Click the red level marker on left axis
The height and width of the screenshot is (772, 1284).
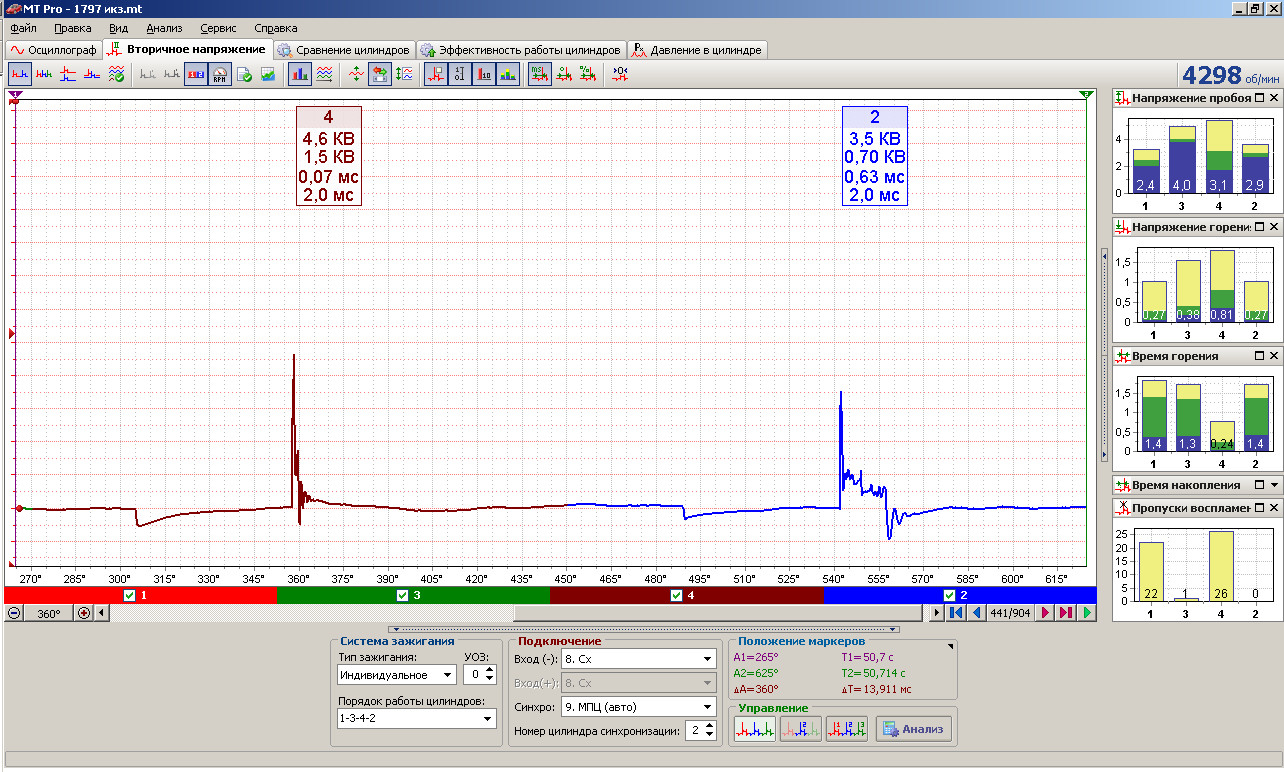13,332
